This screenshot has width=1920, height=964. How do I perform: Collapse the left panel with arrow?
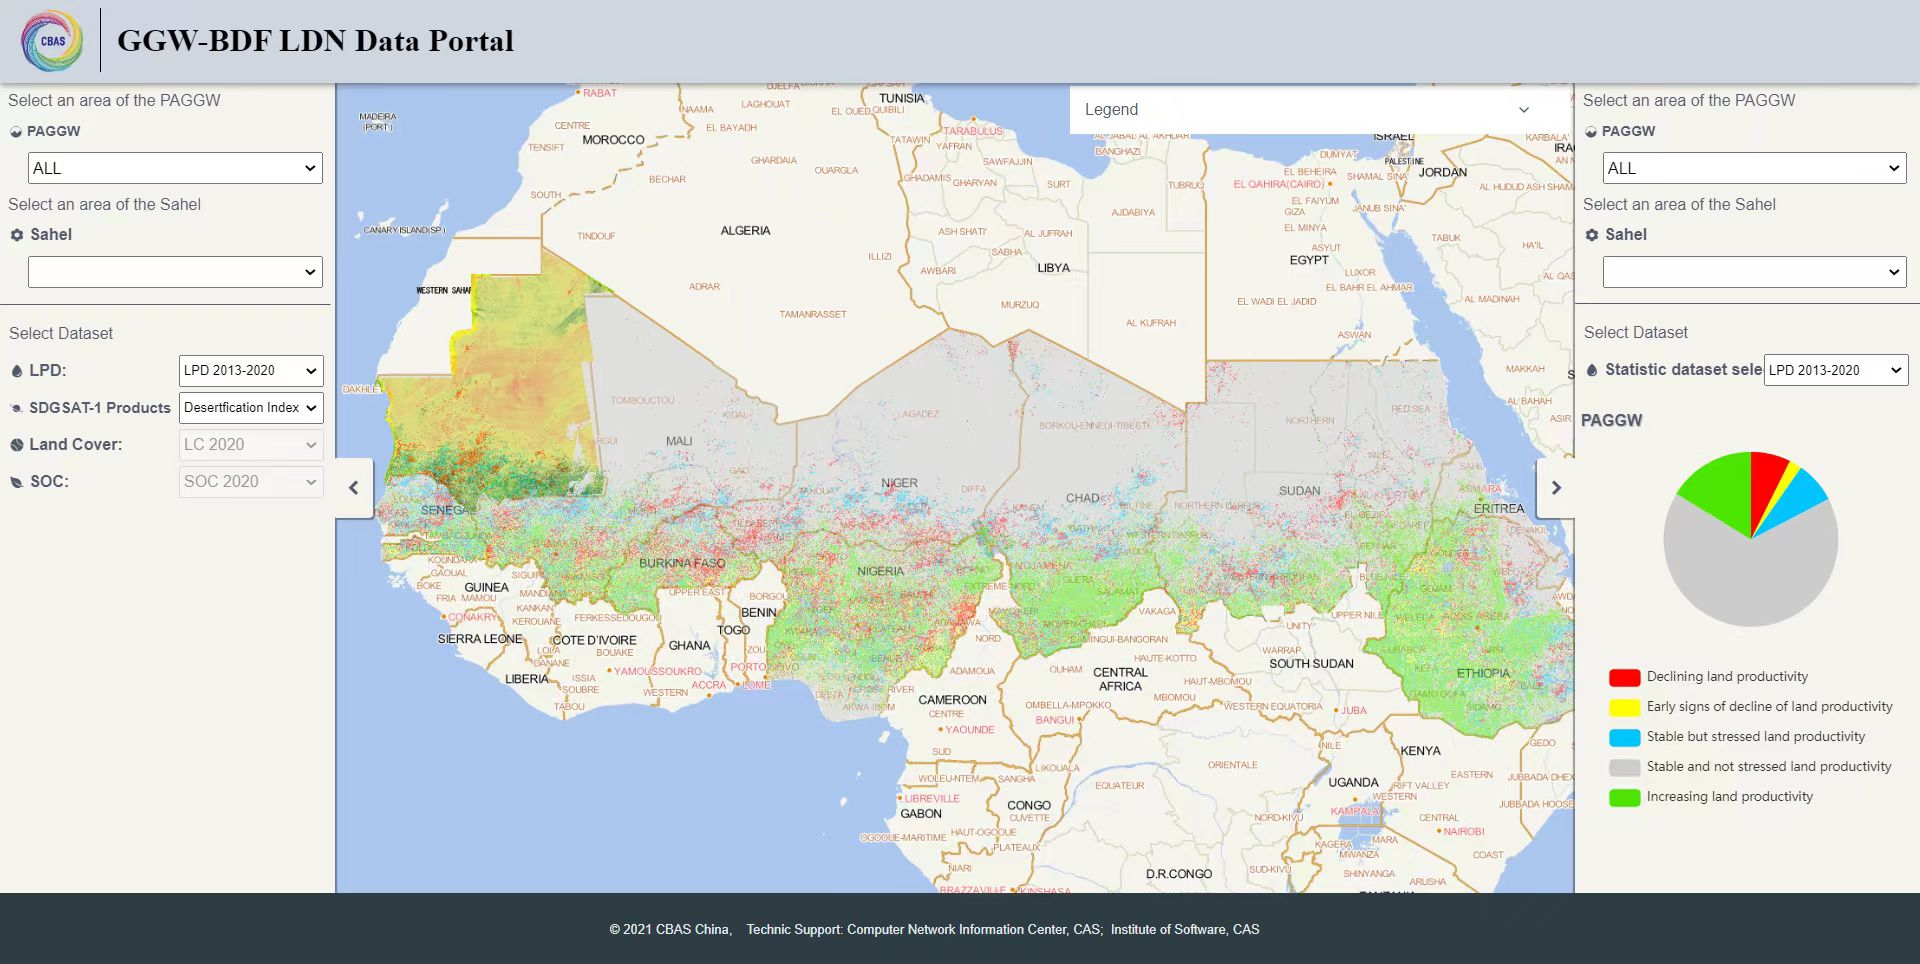[354, 488]
